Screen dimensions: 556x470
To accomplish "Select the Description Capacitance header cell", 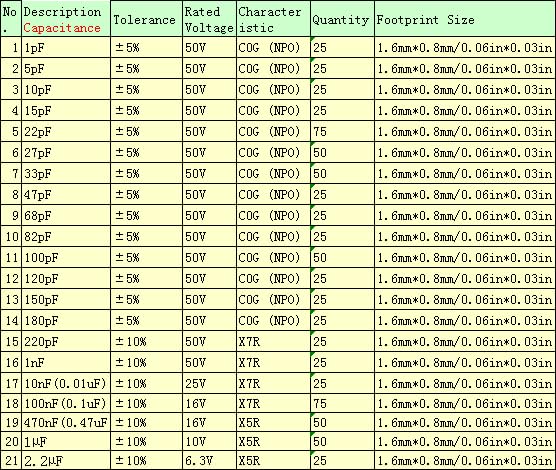I will [66, 19].
